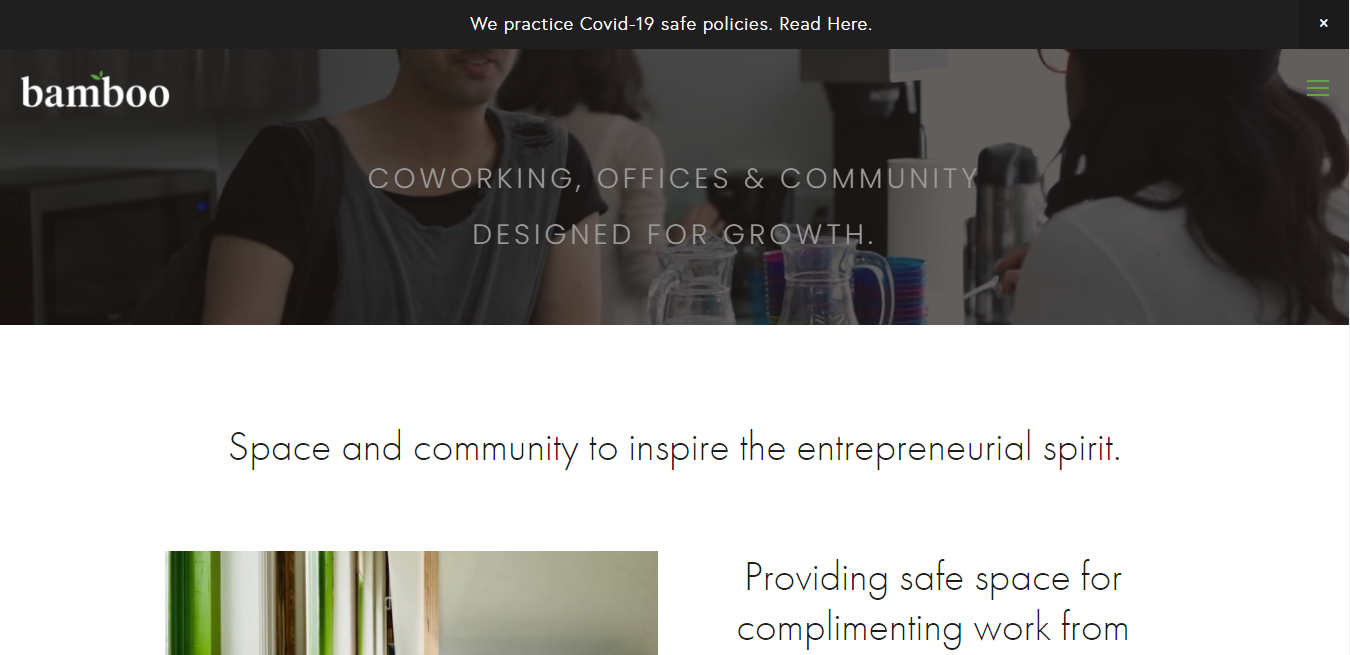Select the "COWORKING, OFFICES & COMMUNITY" heading
Viewport: 1350px width, 655px height.
674,179
